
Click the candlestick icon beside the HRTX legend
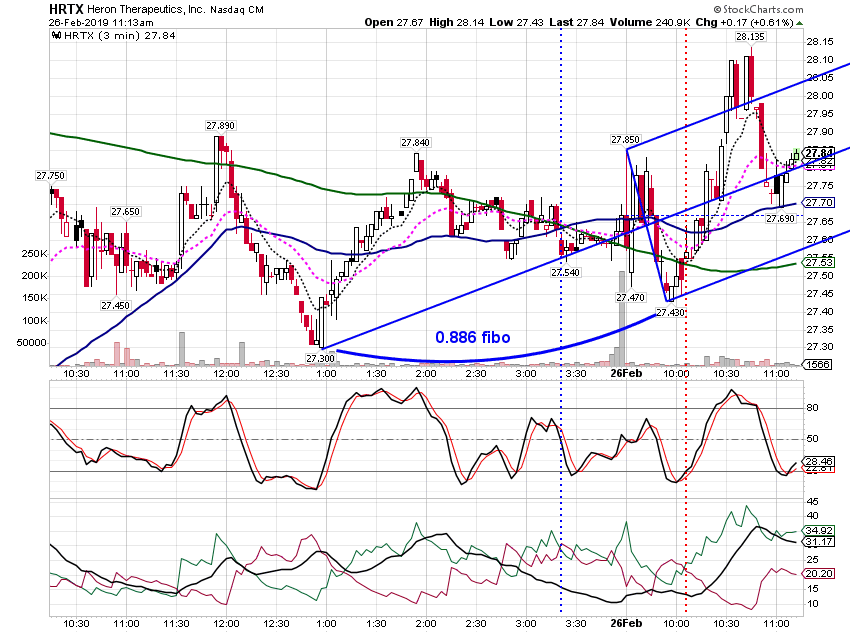coord(56,36)
